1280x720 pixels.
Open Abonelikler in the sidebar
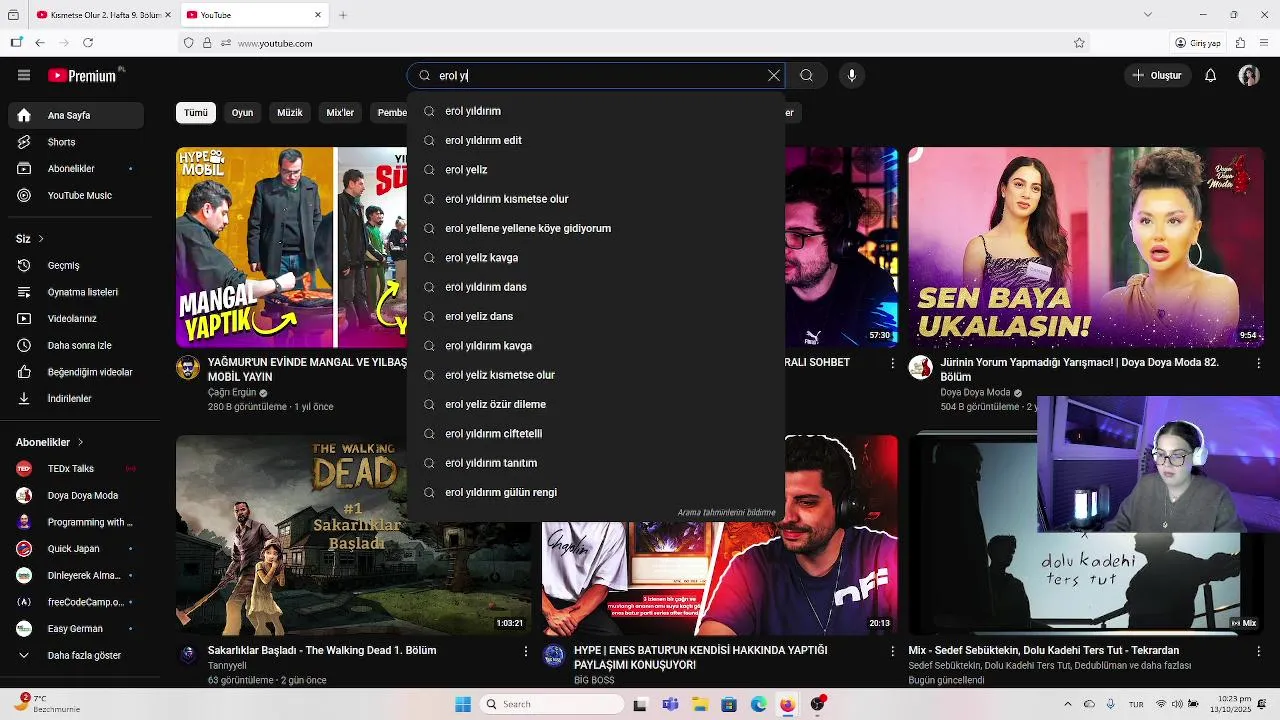point(77,168)
